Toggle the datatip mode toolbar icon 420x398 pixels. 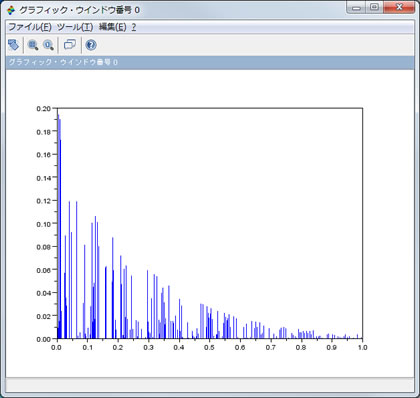(x=70, y=45)
